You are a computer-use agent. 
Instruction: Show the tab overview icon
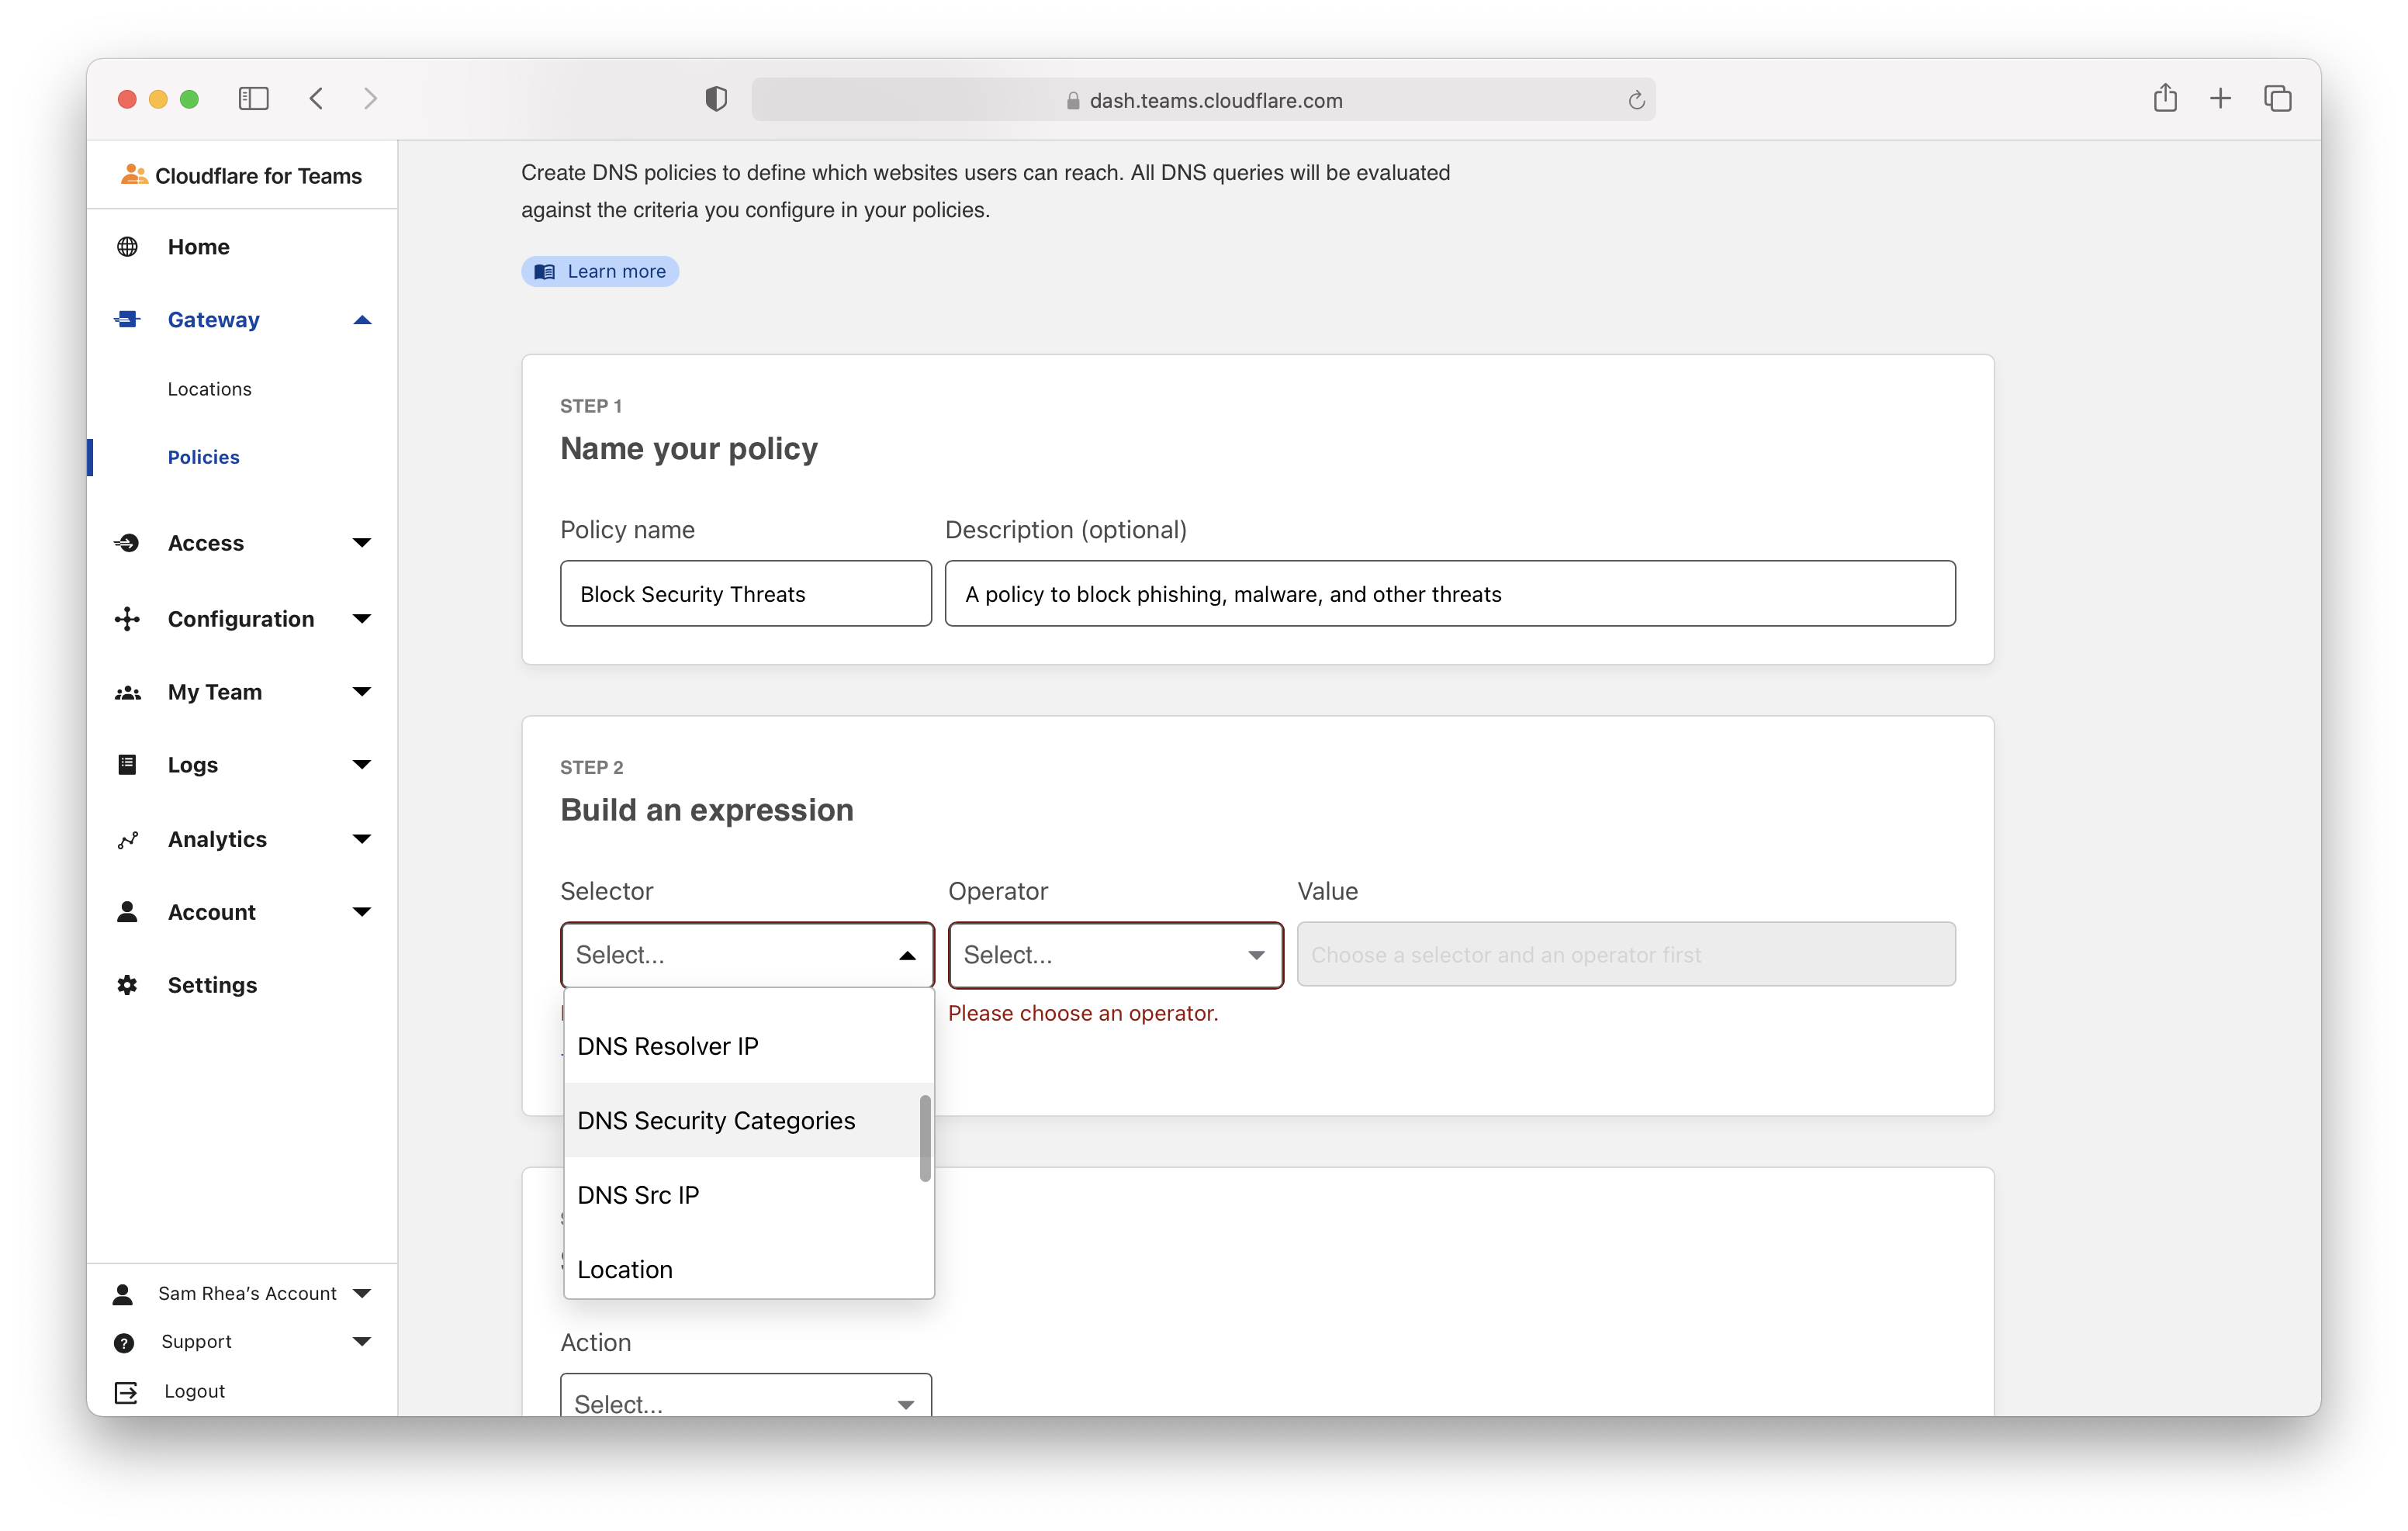point(2277,98)
